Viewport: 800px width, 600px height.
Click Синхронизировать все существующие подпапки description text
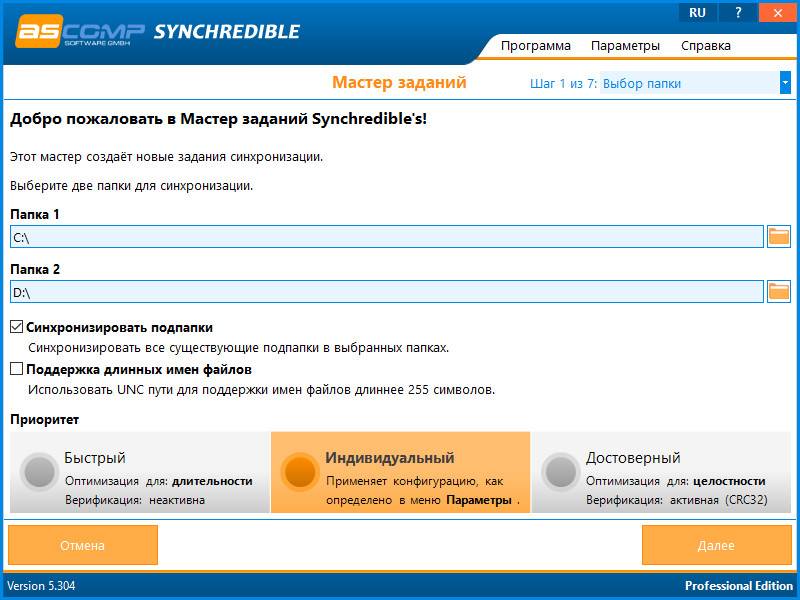click(x=238, y=348)
